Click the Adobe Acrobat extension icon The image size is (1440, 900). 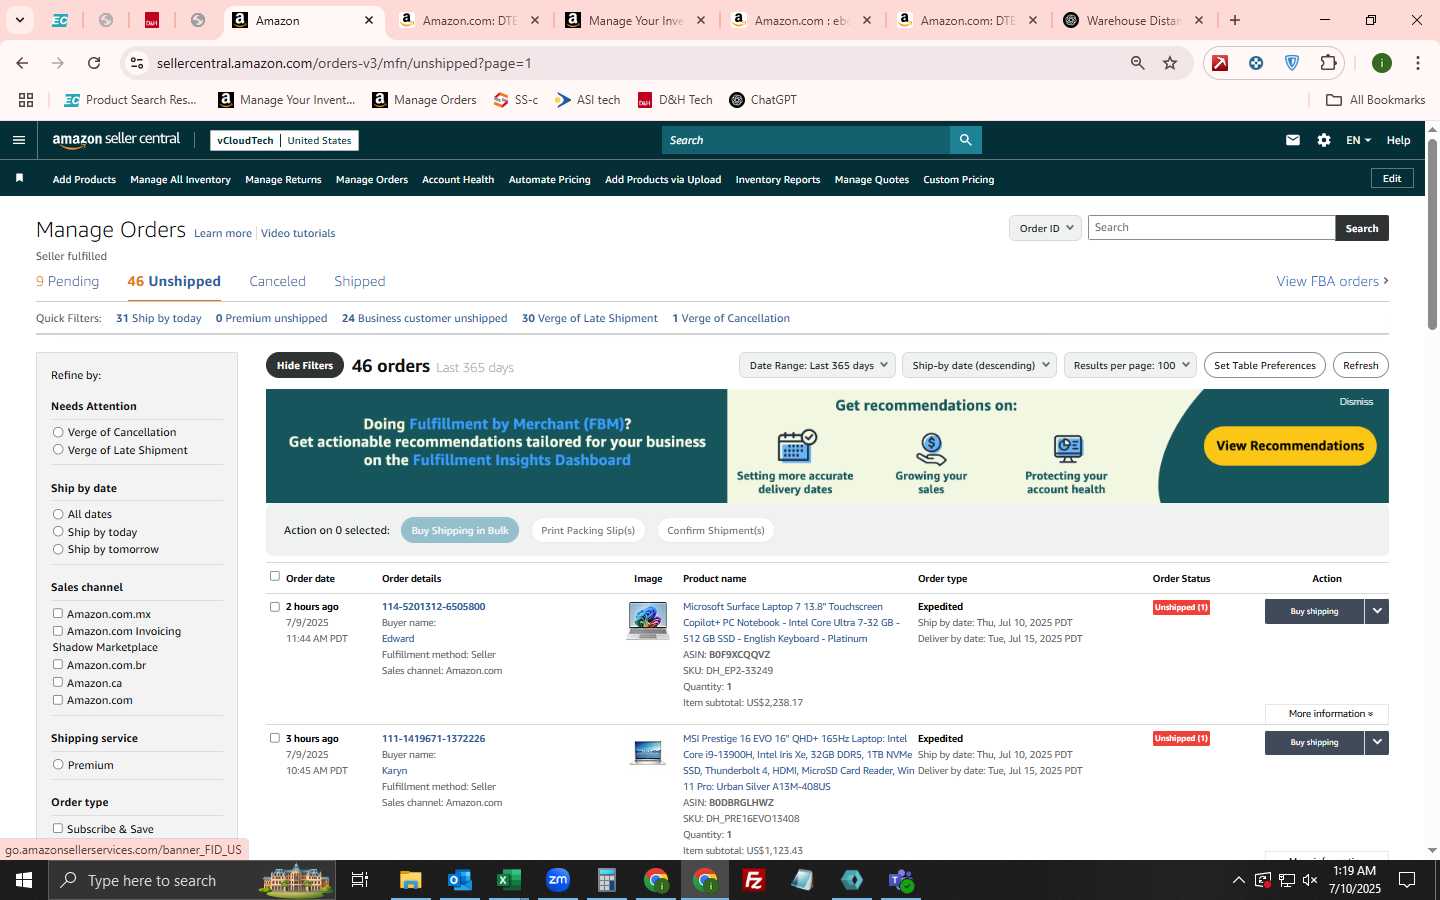[x=1220, y=63]
